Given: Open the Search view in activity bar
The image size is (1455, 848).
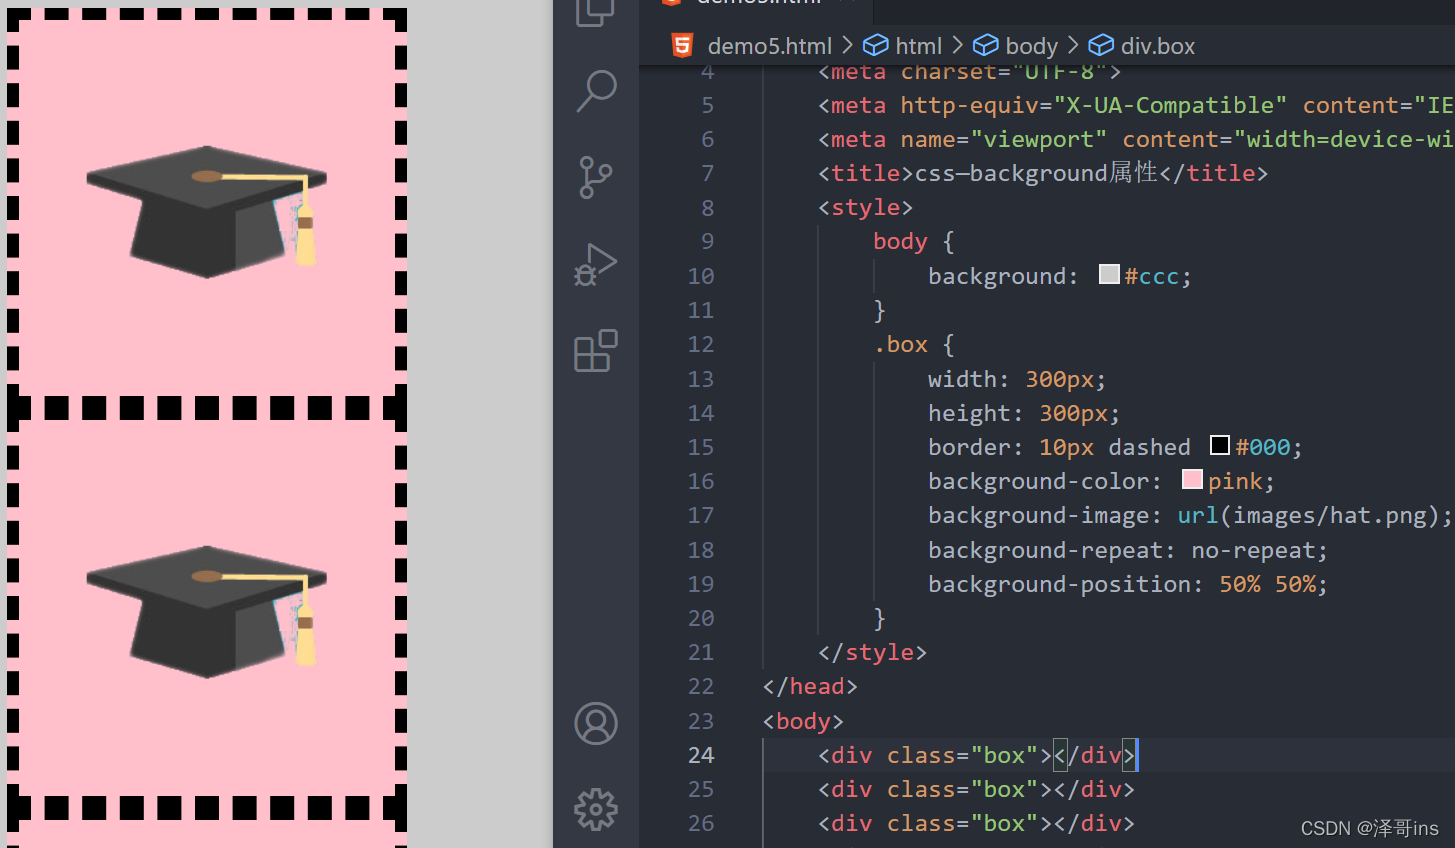Looking at the screenshot, I should [596, 91].
